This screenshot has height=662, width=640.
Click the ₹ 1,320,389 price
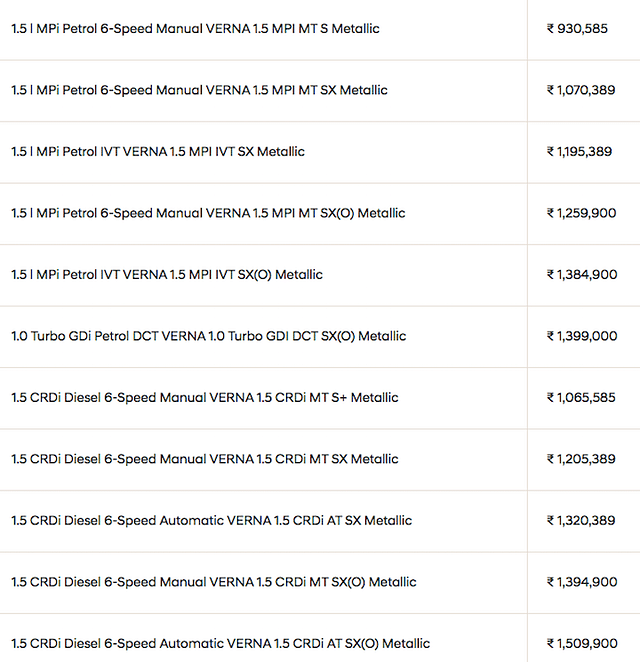coord(581,521)
